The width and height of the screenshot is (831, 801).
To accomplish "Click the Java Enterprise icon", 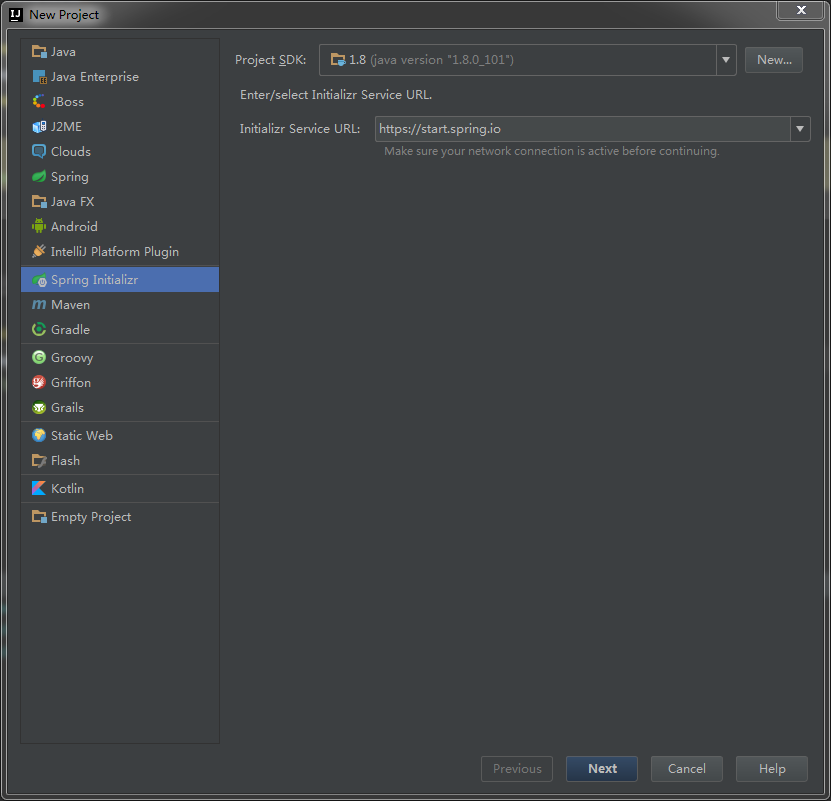I will click(39, 76).
